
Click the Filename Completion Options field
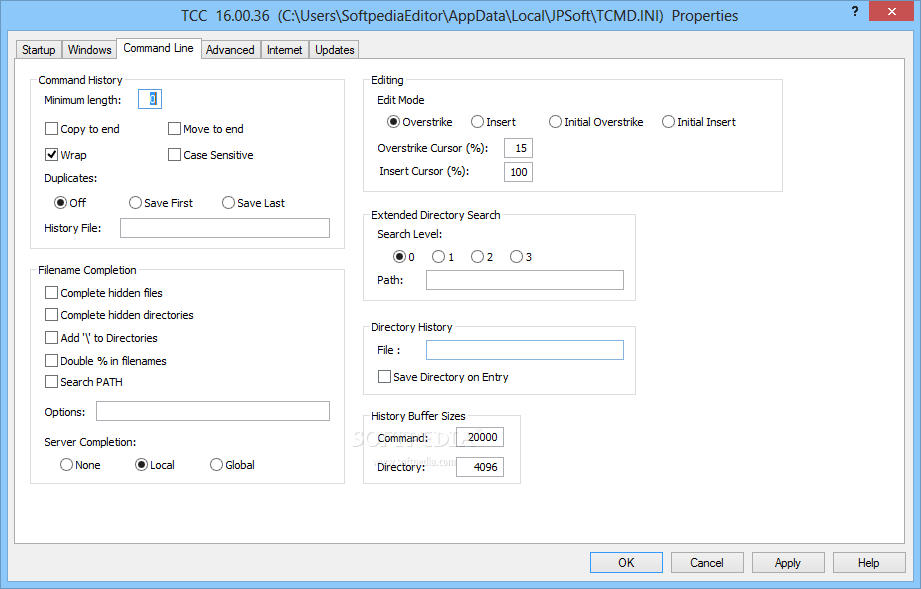[x=213, y=411]
